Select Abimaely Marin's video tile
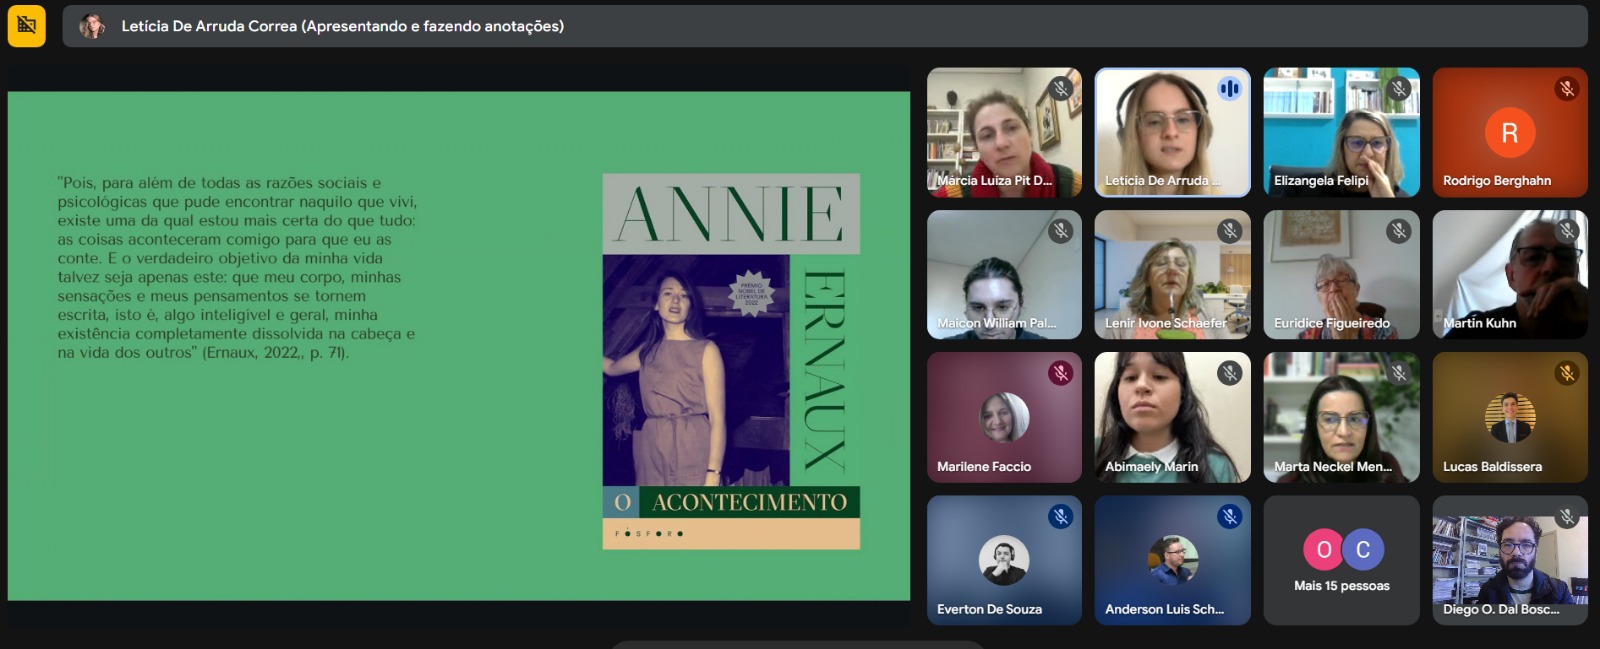This screenshot has width=1600, height=649. tap(1172, 417)
